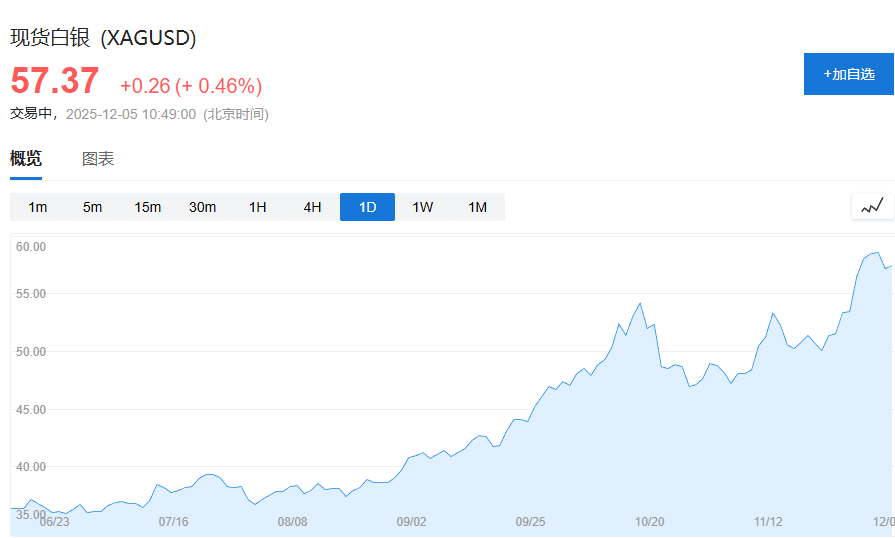Pick the 4H interval
895x538 pixels.
313,207
